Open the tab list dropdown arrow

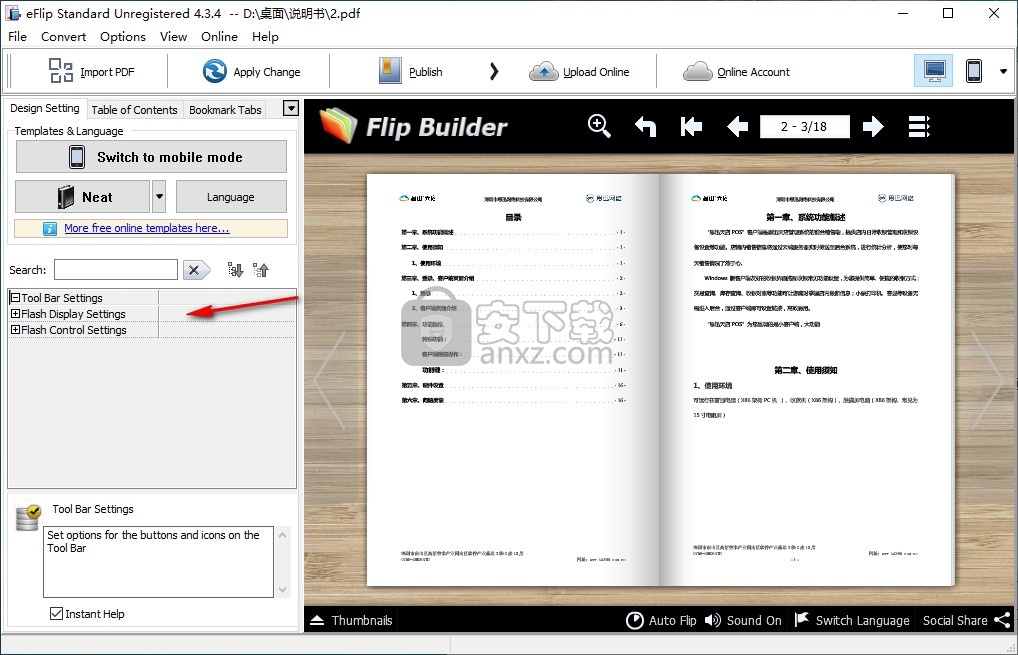(x=291, y=108)
